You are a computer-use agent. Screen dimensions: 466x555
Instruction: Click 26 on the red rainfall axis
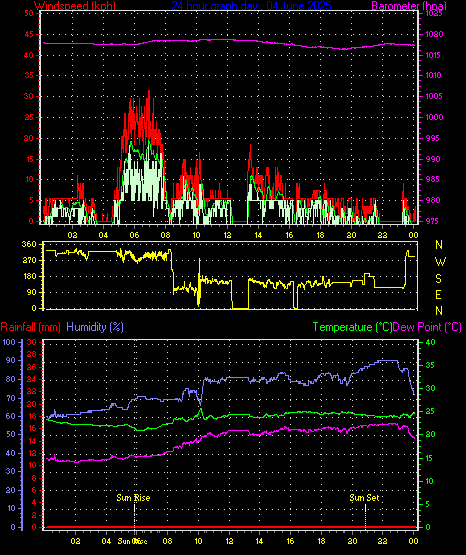click(32, 367)
